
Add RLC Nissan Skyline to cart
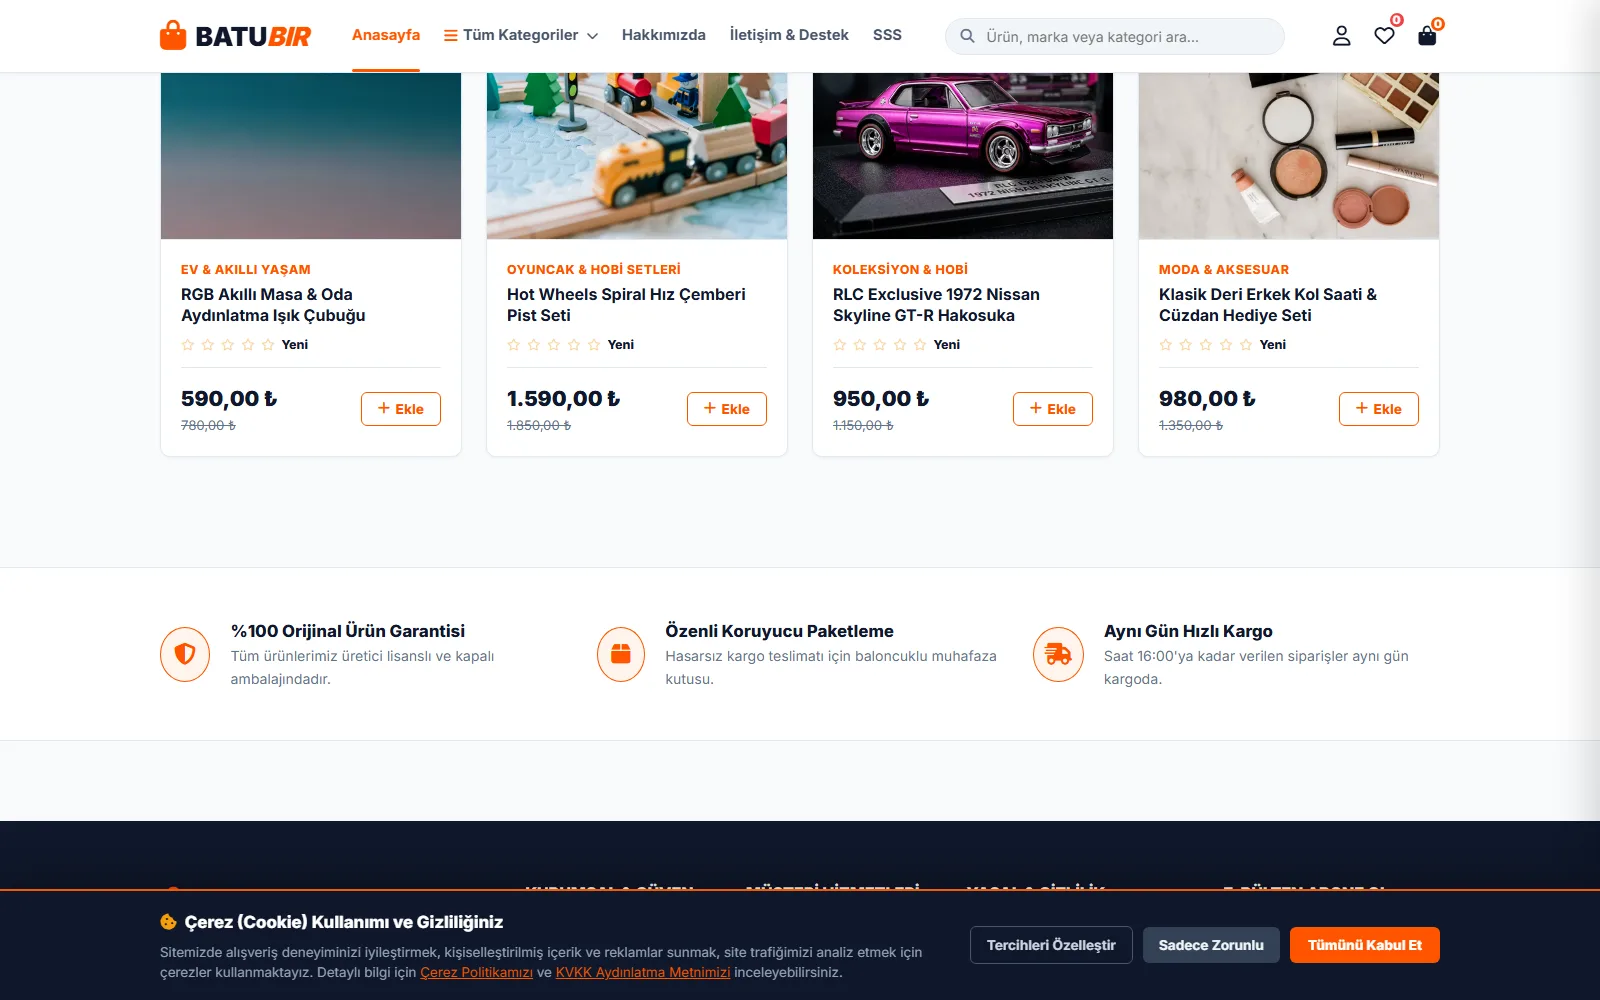[x=1053, y=409]
